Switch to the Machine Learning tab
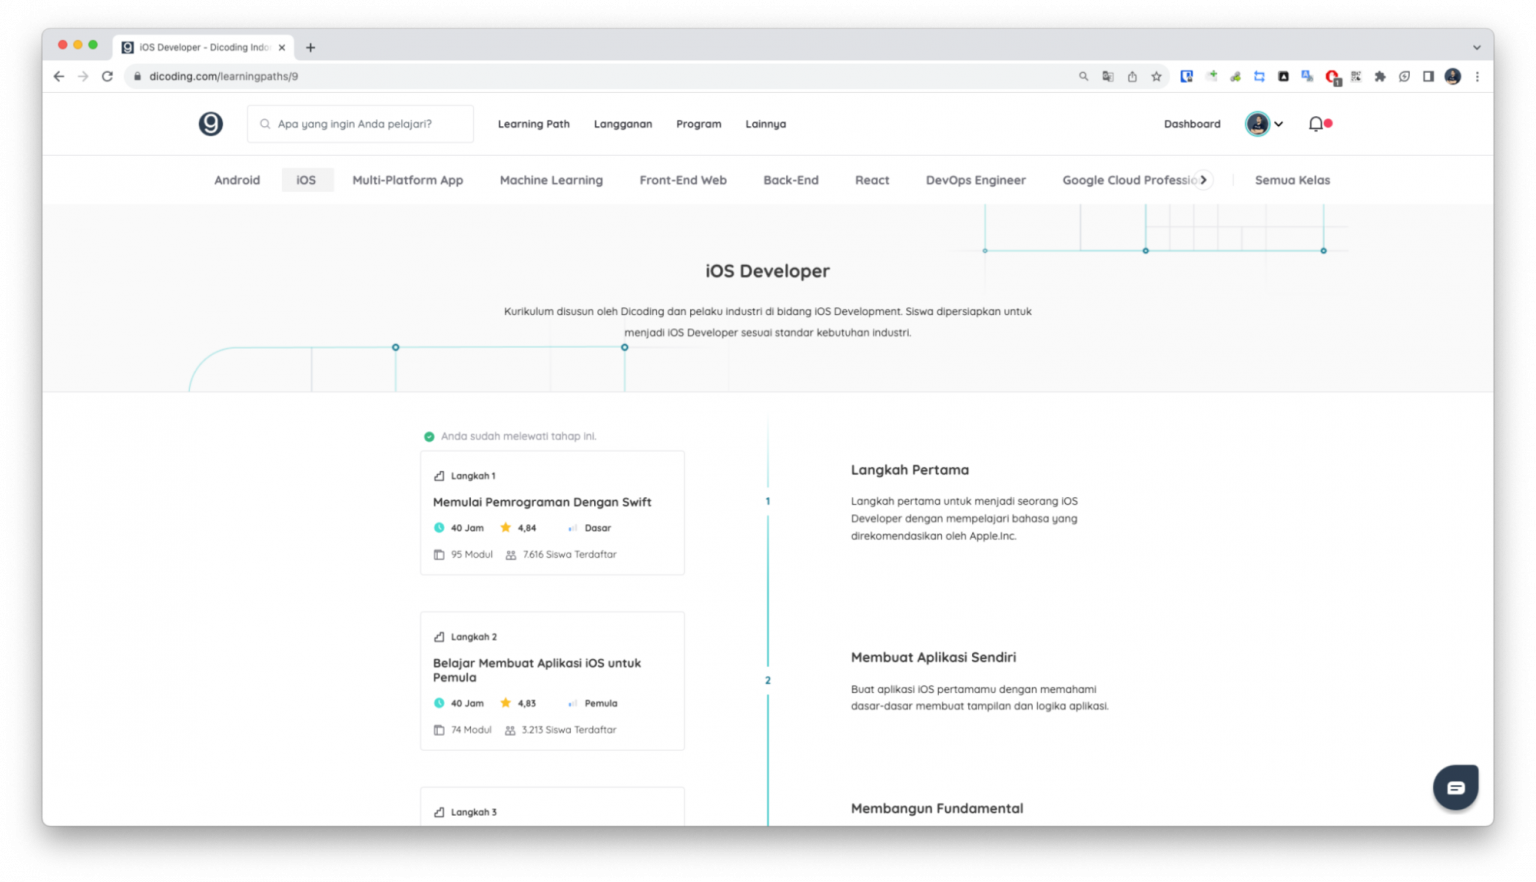This screenshot has width=1536, height=882. click(x=551, y=180)
